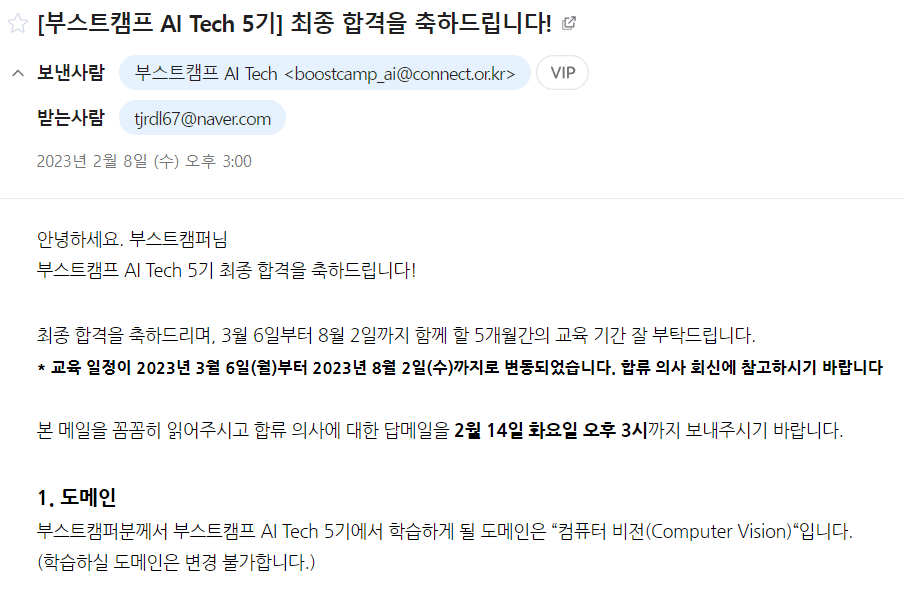Click sender chip boostcamp_ai@connect.or.kr
This screenshot has height=609, width=905.
point(324,73)
